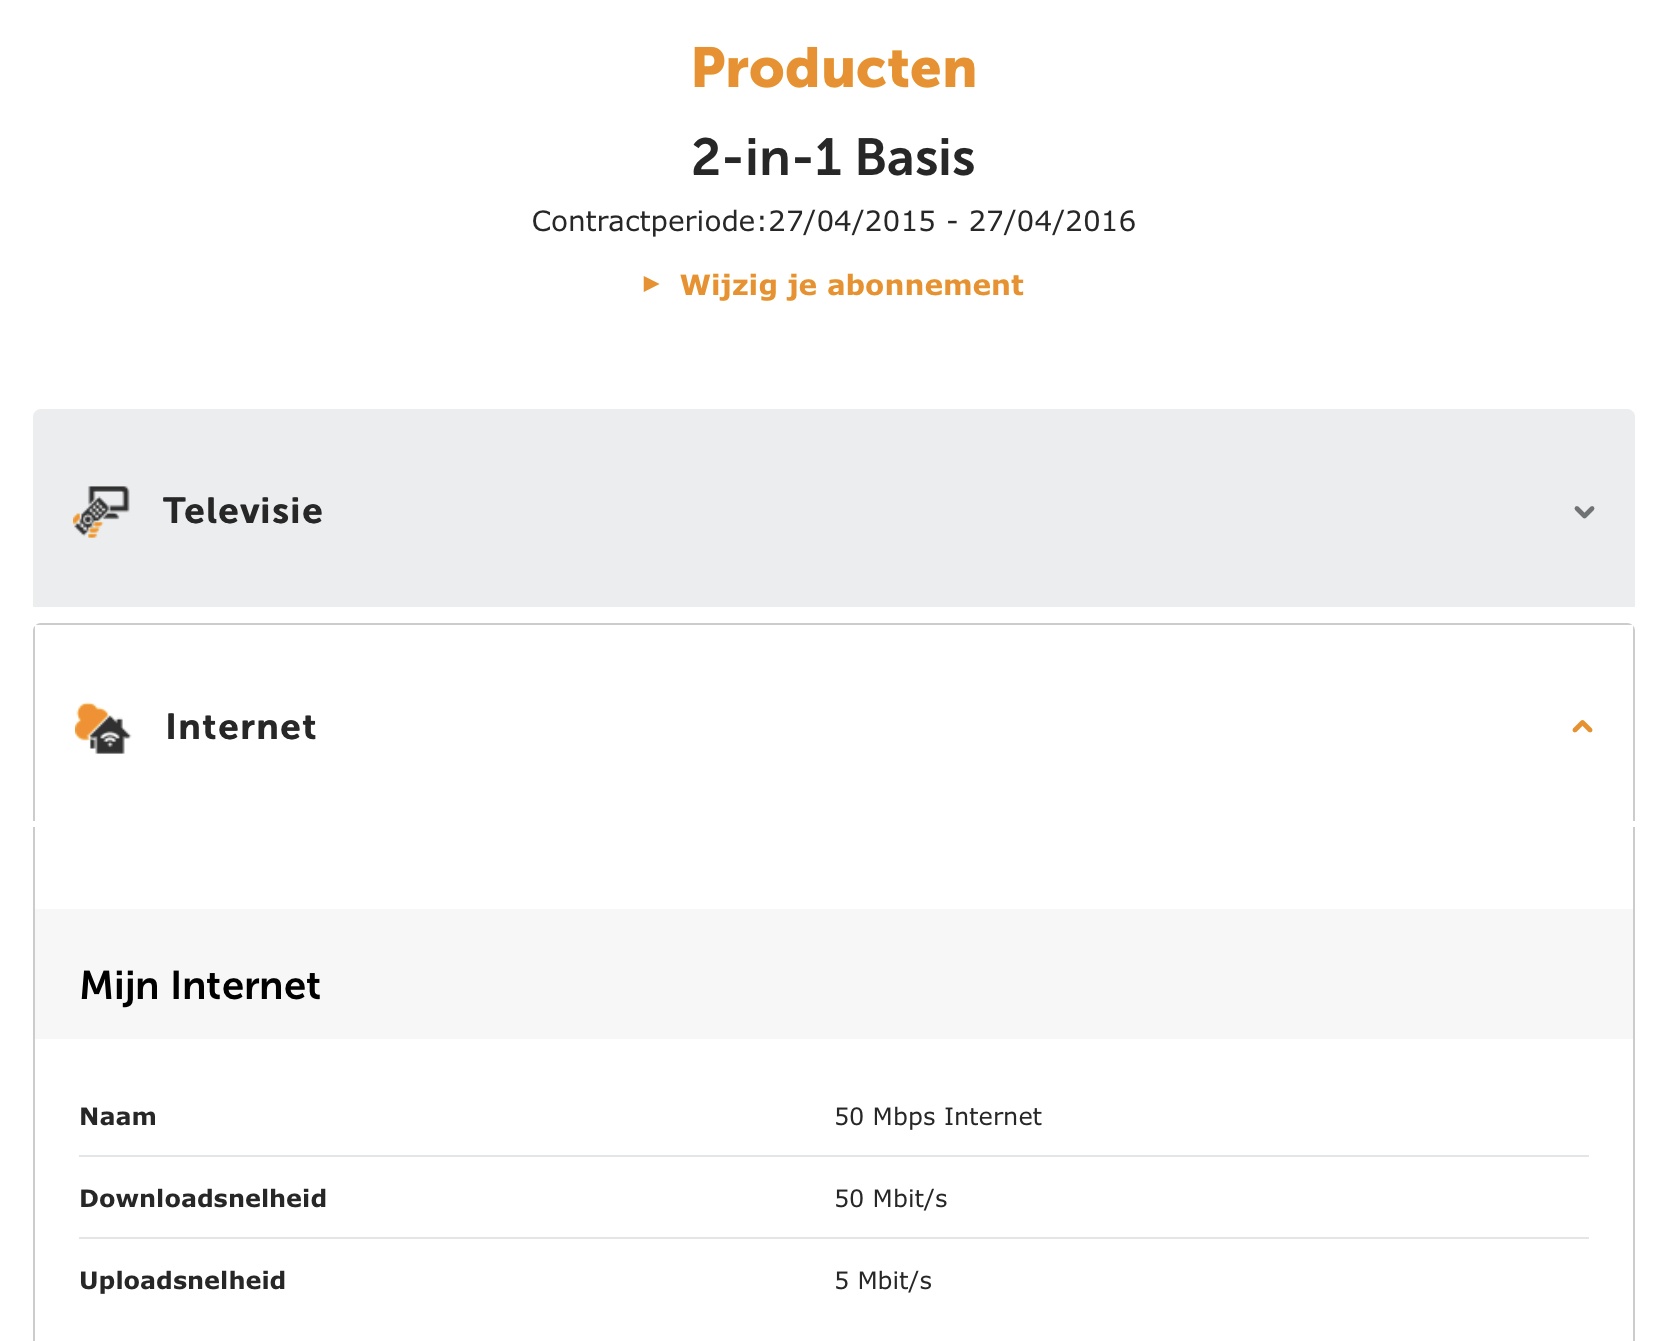The height and width of the screenshot is (1341, 1668).
Task: Click the Internet house wifi icon
Action: (102, 728)
